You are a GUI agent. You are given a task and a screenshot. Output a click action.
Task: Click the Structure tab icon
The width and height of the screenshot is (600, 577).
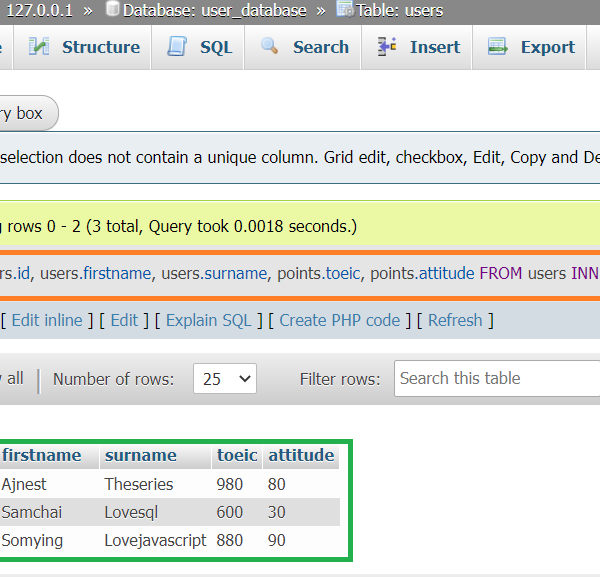[39, 47]
